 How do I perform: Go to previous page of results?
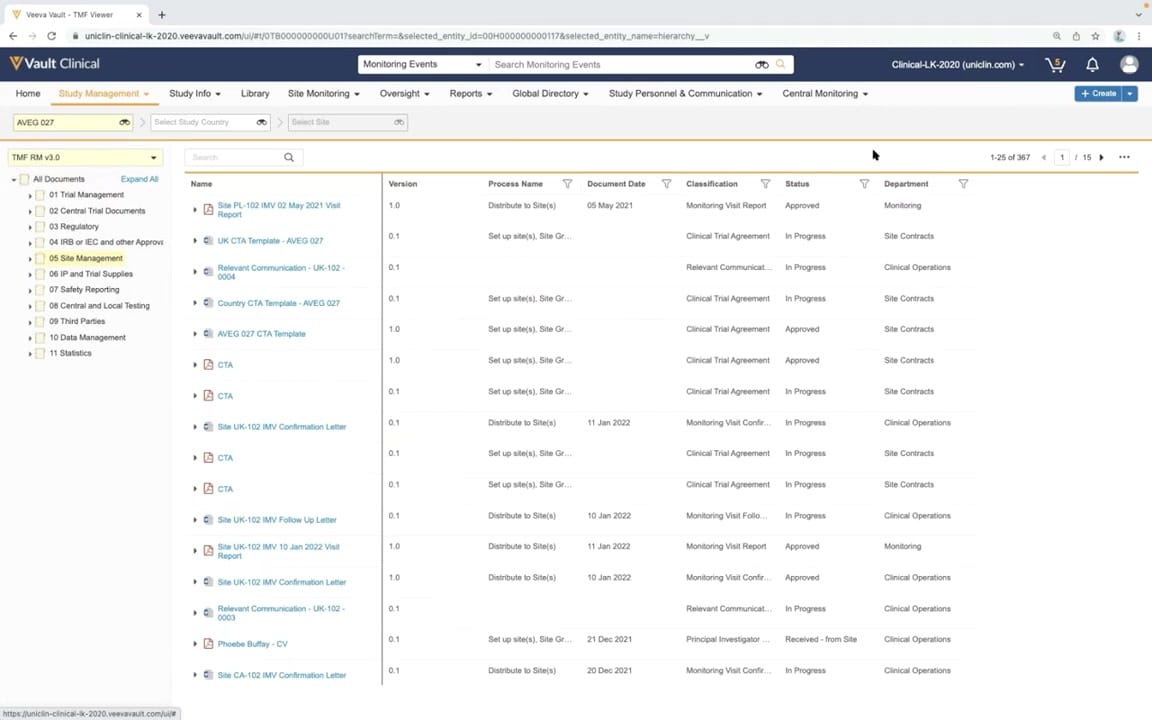coord(1043,157)
